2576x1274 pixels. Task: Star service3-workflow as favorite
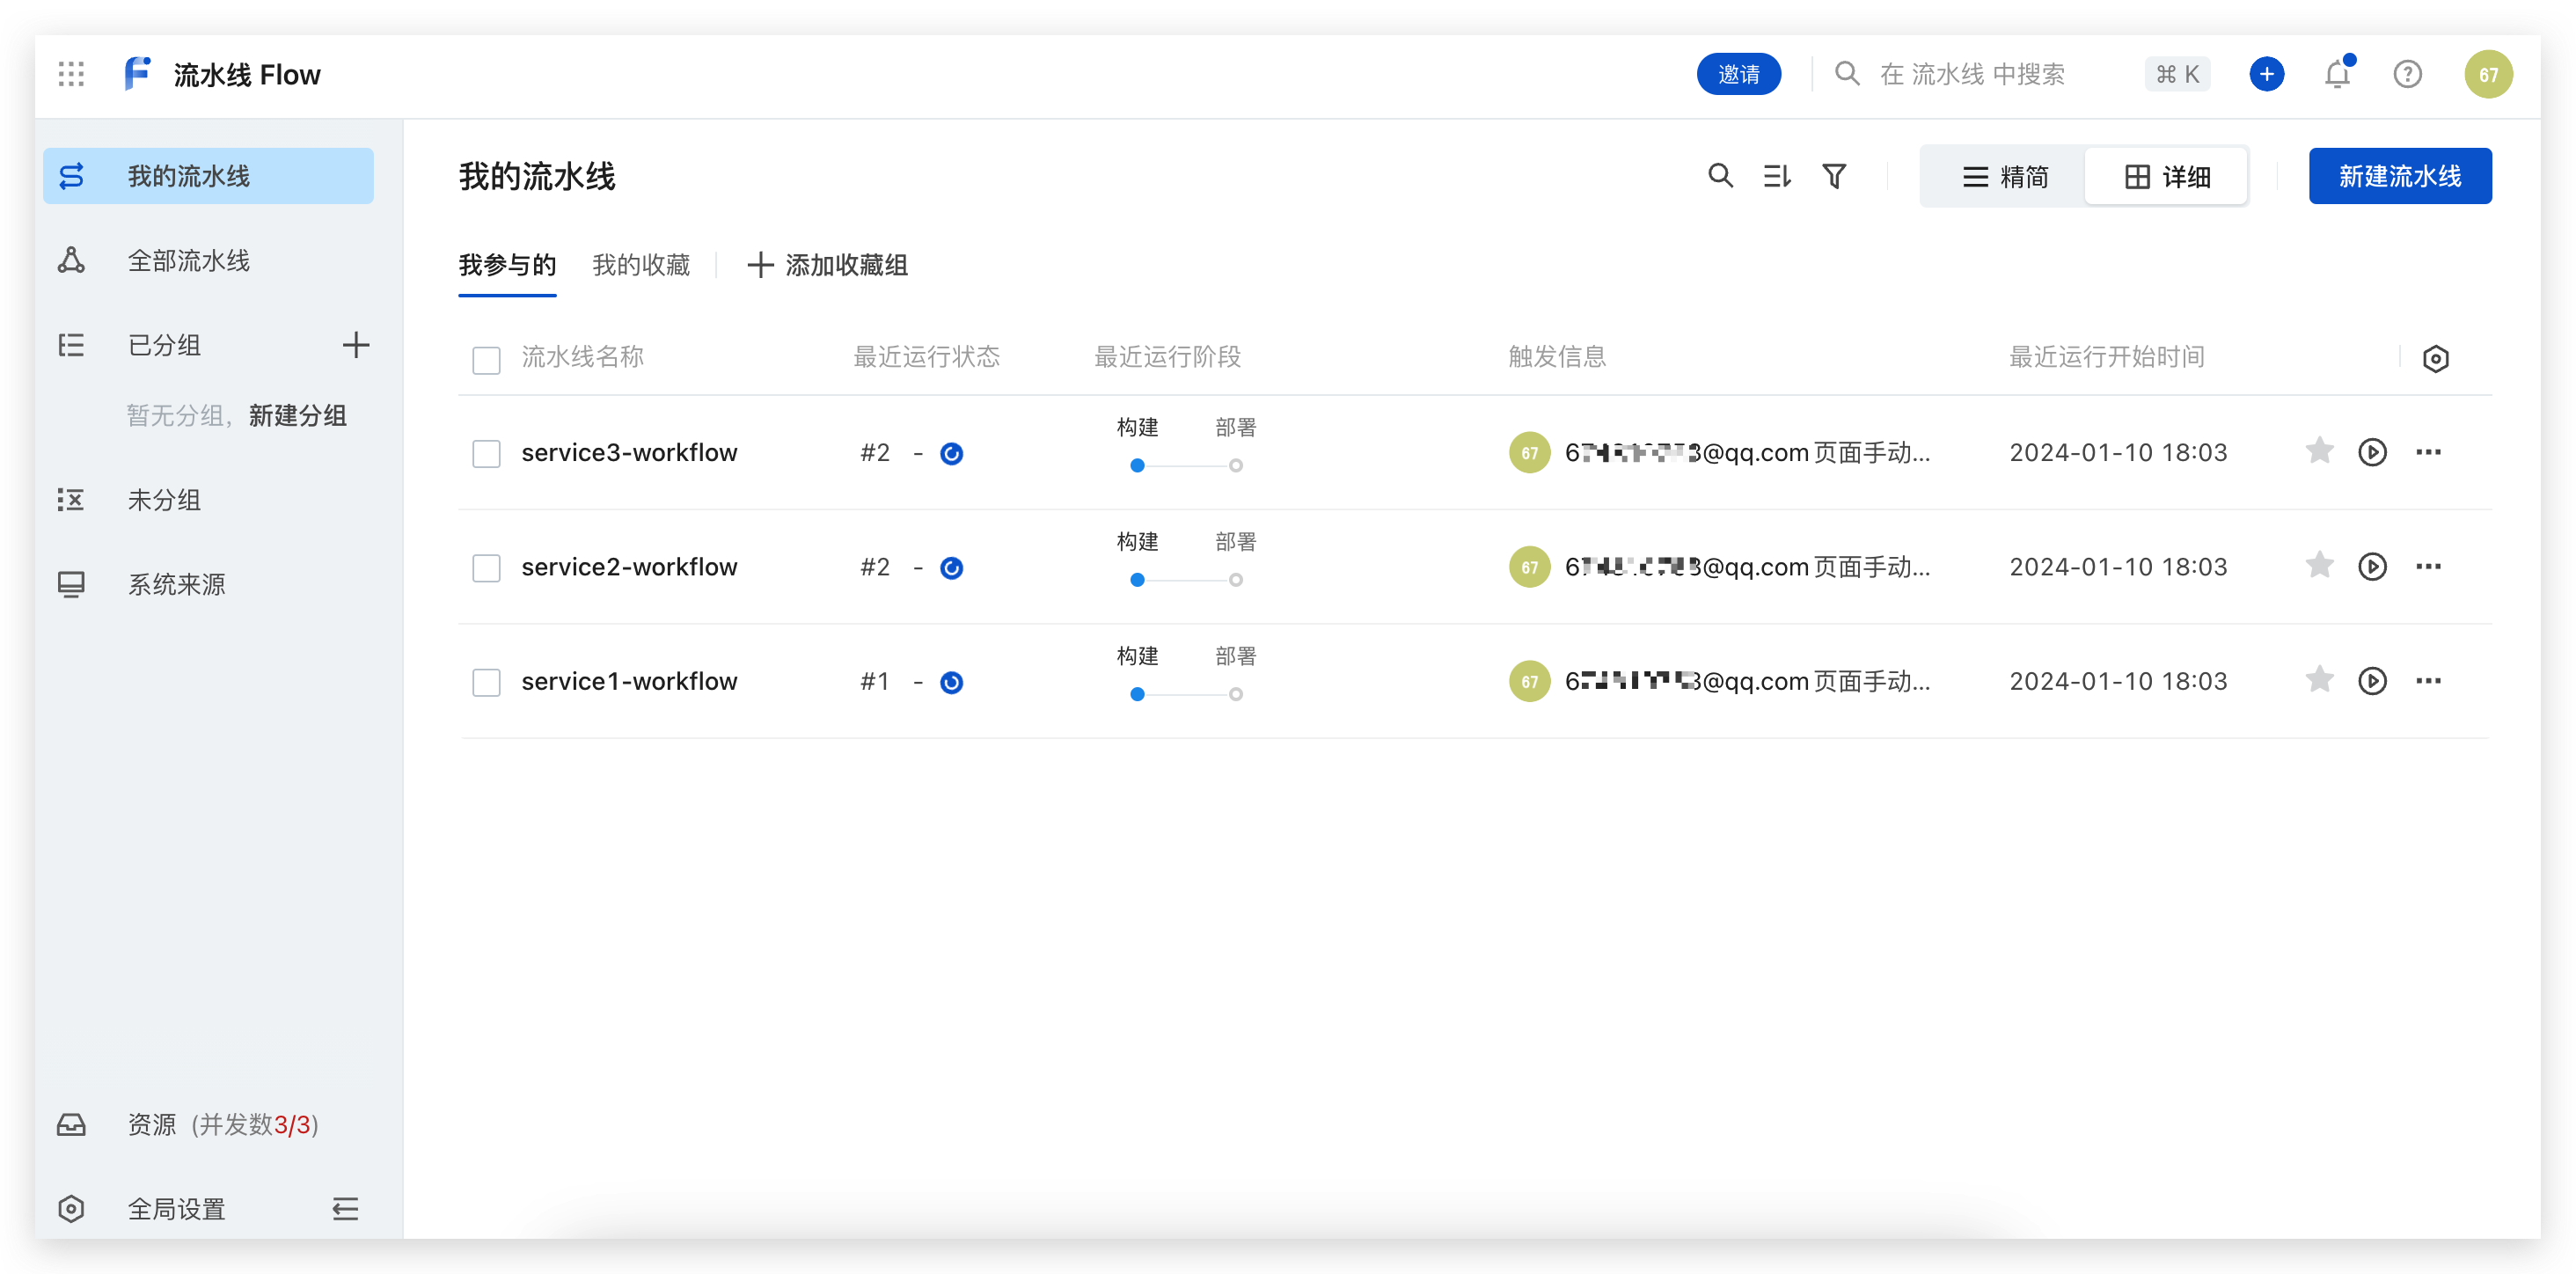(x=2319, y=451)
